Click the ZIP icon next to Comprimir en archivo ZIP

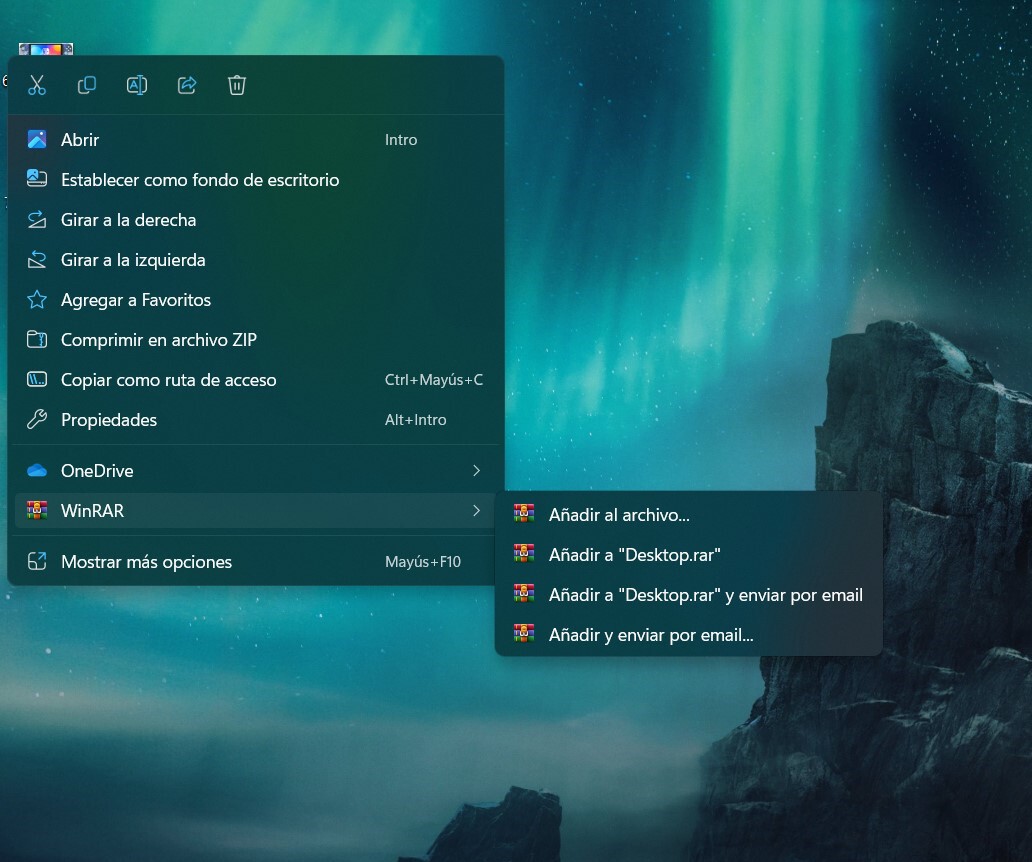coord(36,339)
